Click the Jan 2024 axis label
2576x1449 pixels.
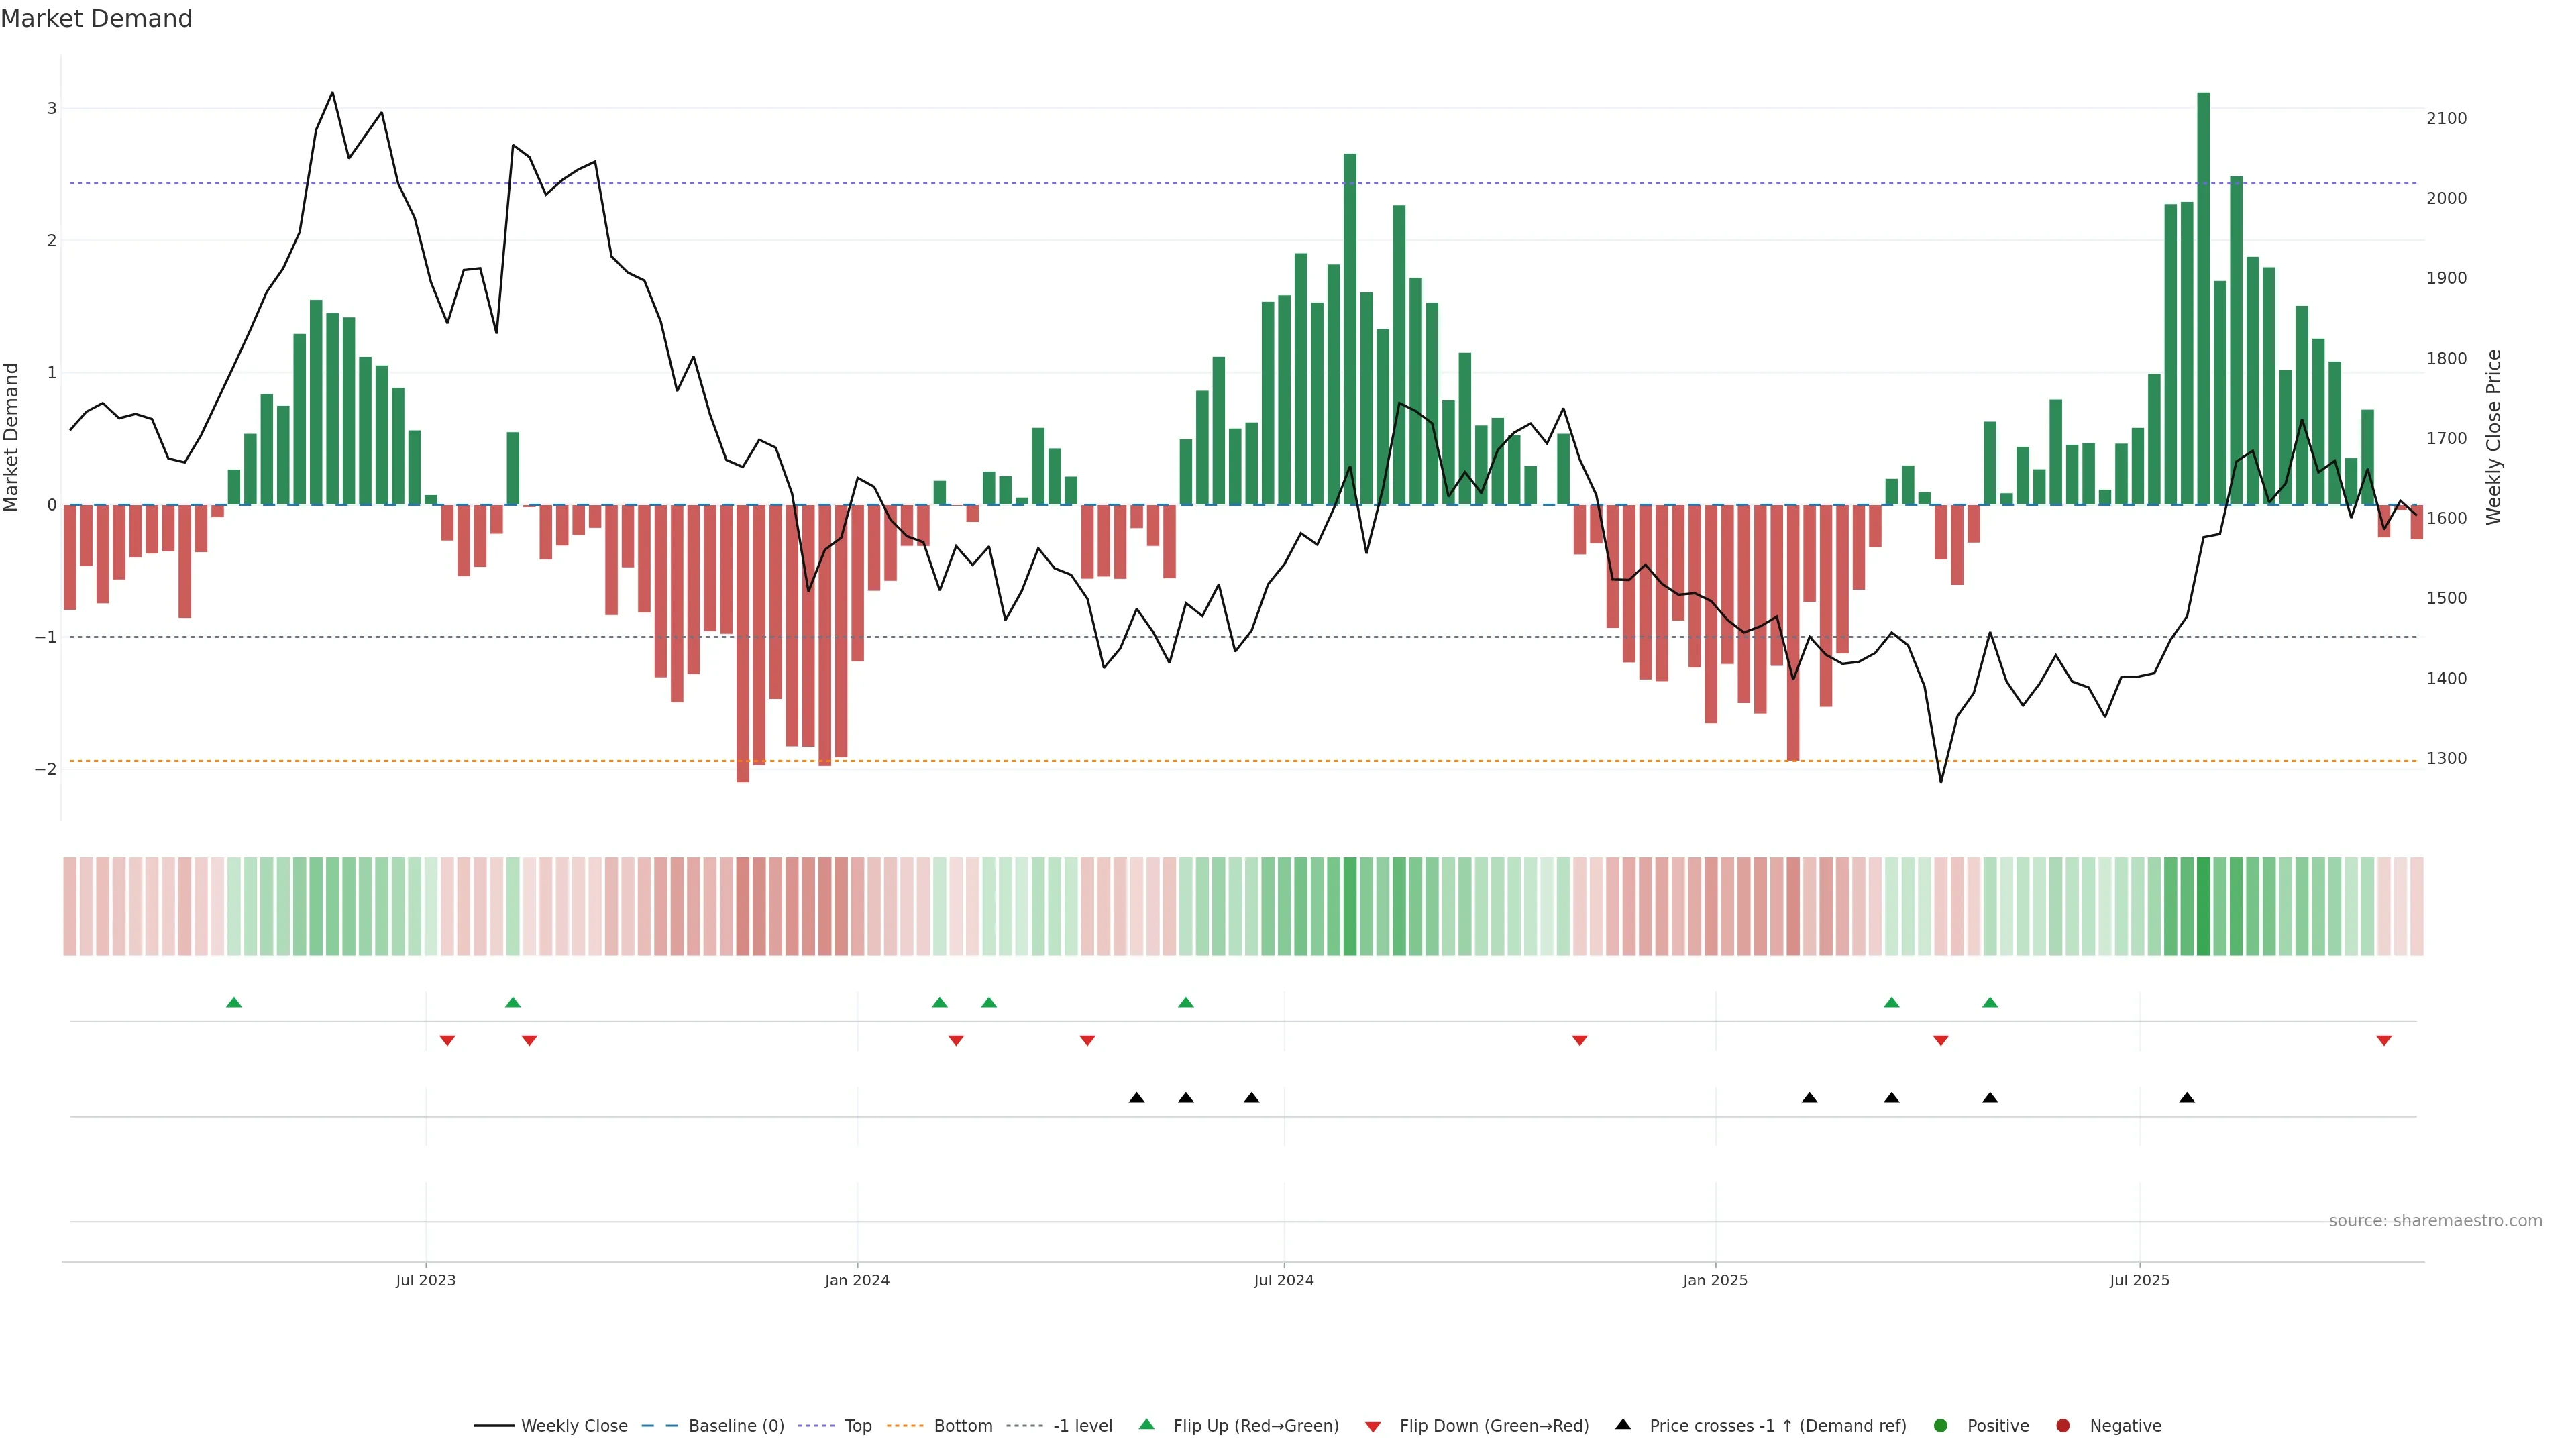point(857,1280)
